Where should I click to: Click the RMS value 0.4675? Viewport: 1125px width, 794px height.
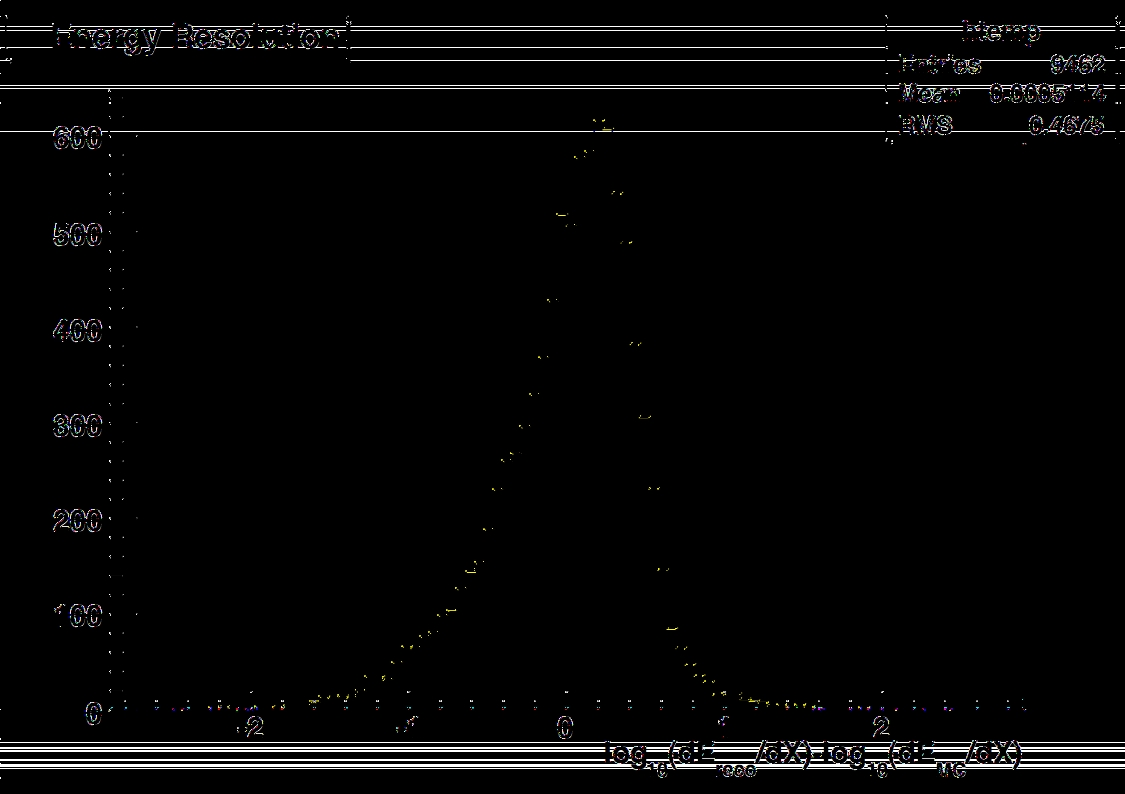pos(1069,125)
